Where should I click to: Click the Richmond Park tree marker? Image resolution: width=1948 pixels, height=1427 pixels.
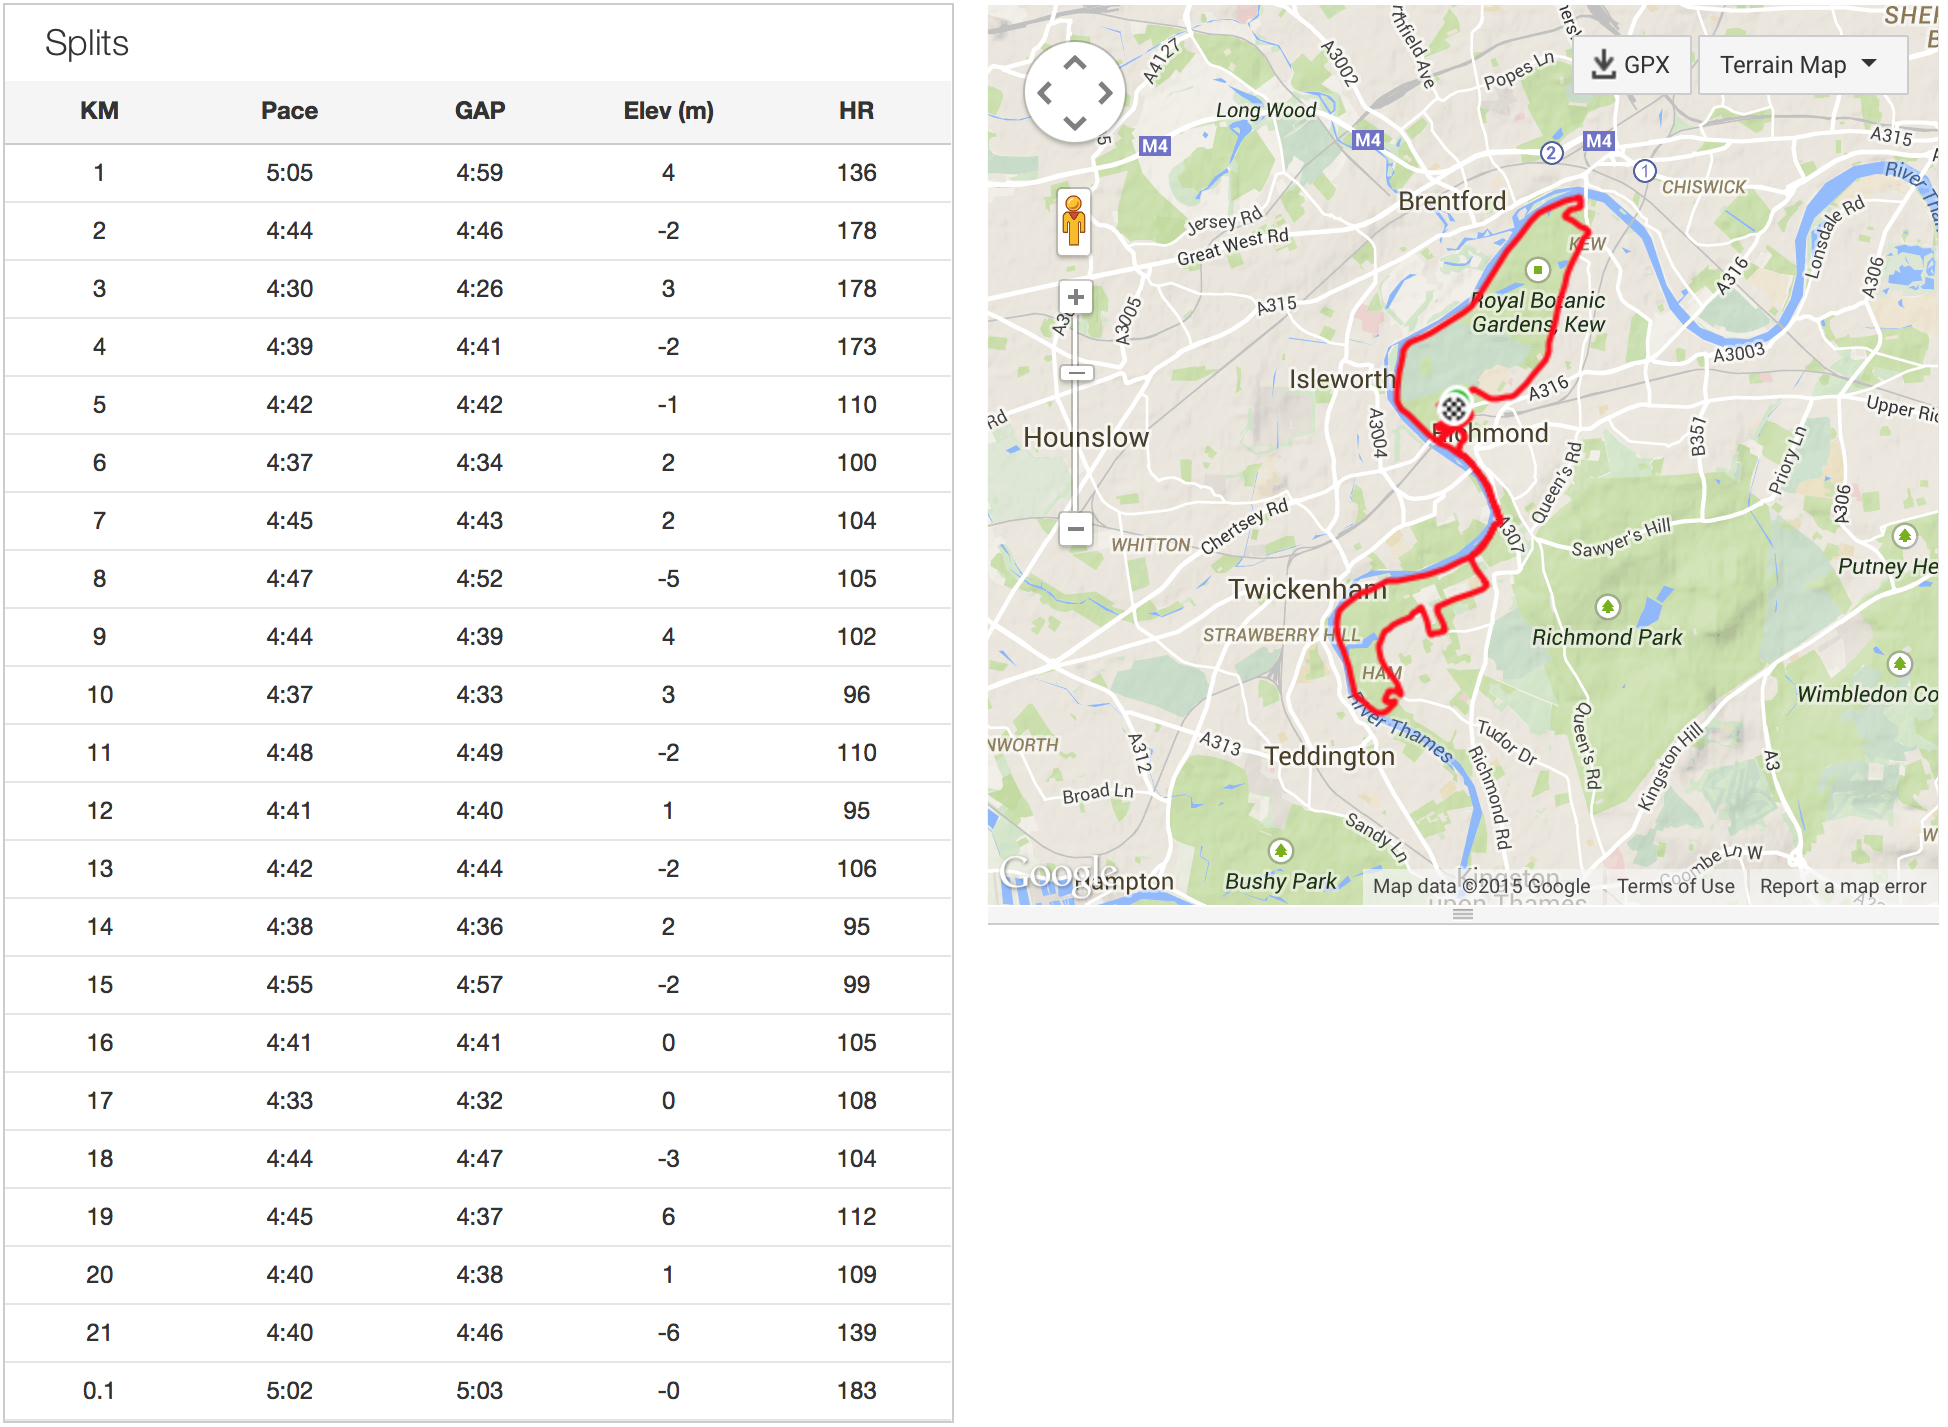[1607, 607]
